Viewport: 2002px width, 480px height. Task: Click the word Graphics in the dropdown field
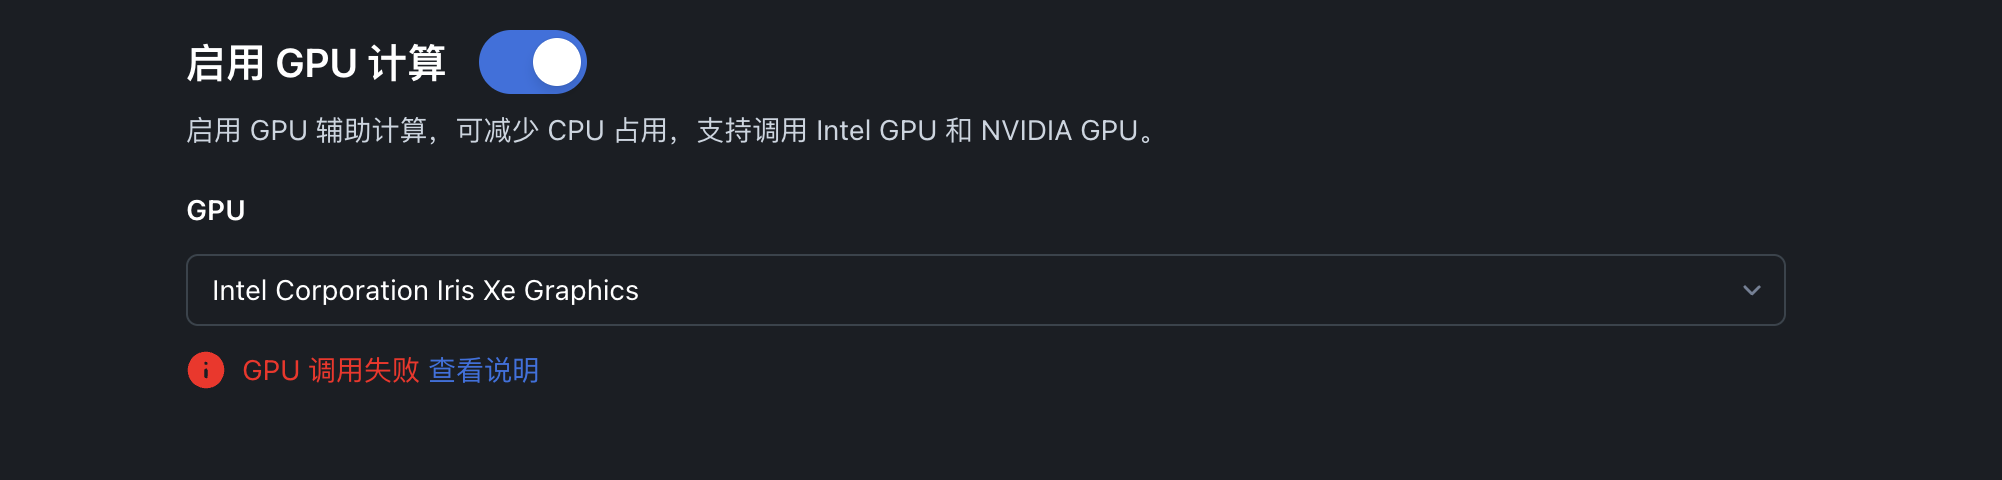coord(581,290)
